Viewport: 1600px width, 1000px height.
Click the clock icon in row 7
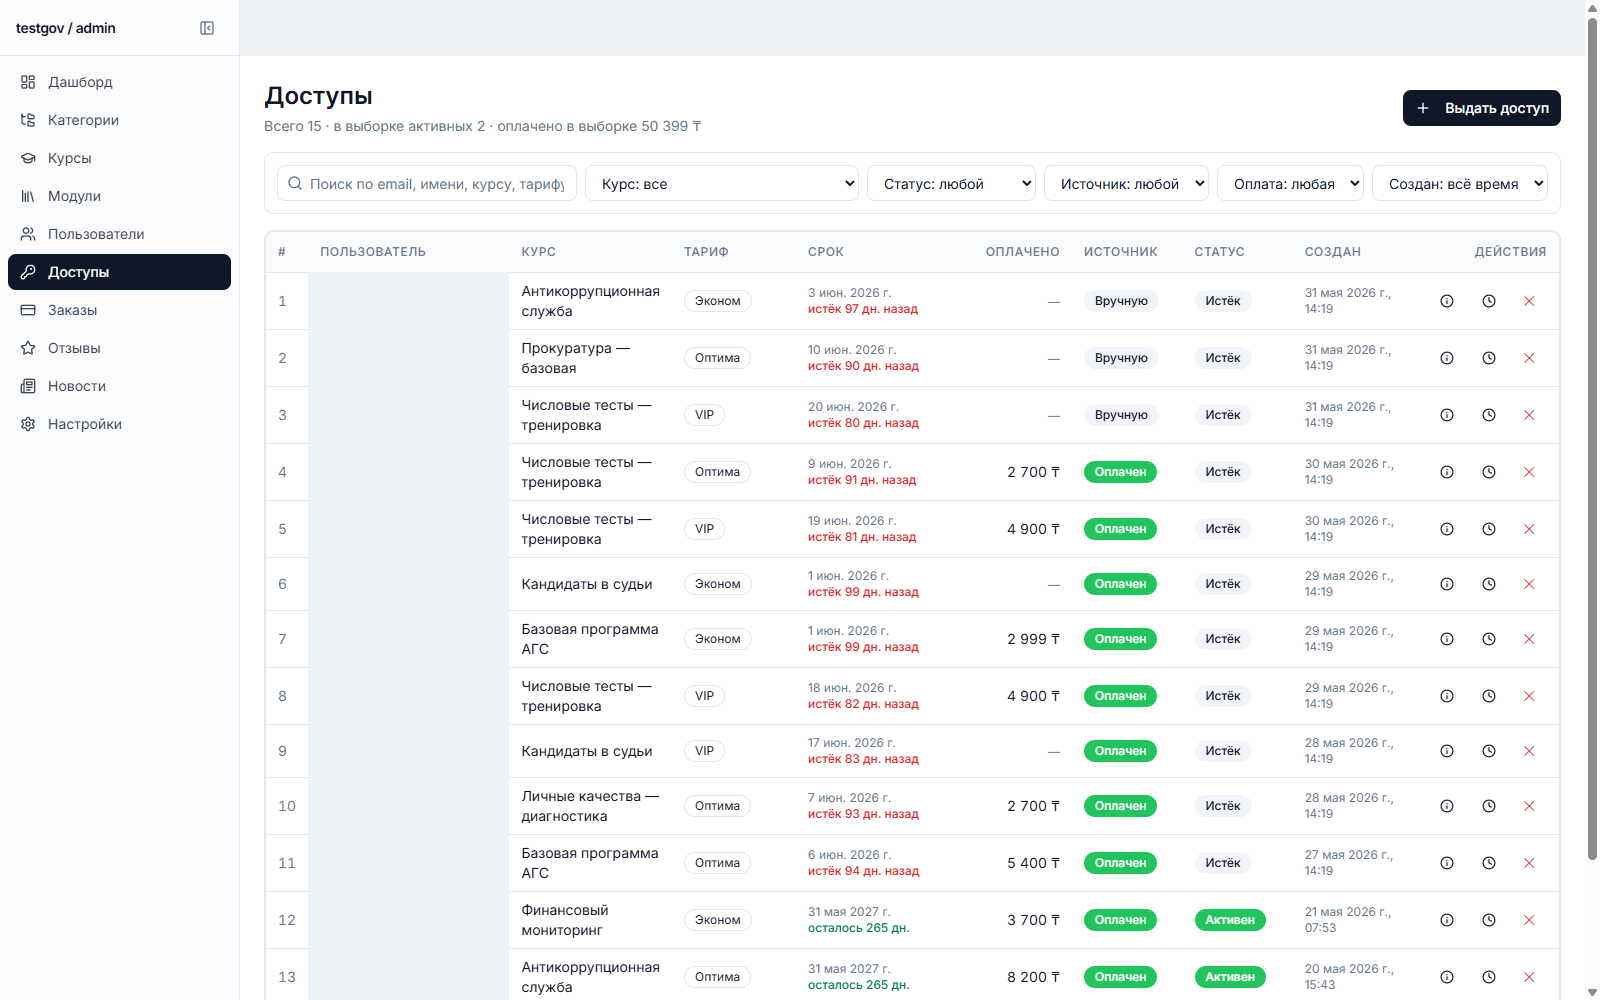coord(1489,639)
